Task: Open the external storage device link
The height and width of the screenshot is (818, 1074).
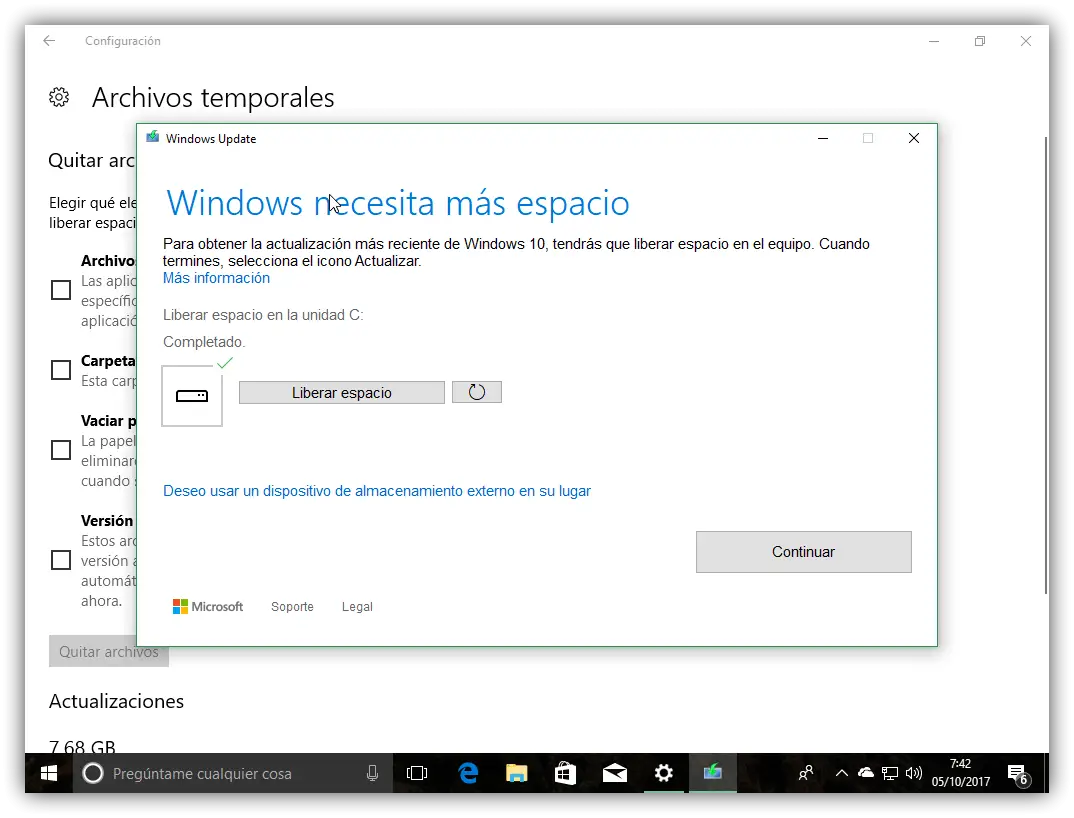Action: (x=377, y=491)
